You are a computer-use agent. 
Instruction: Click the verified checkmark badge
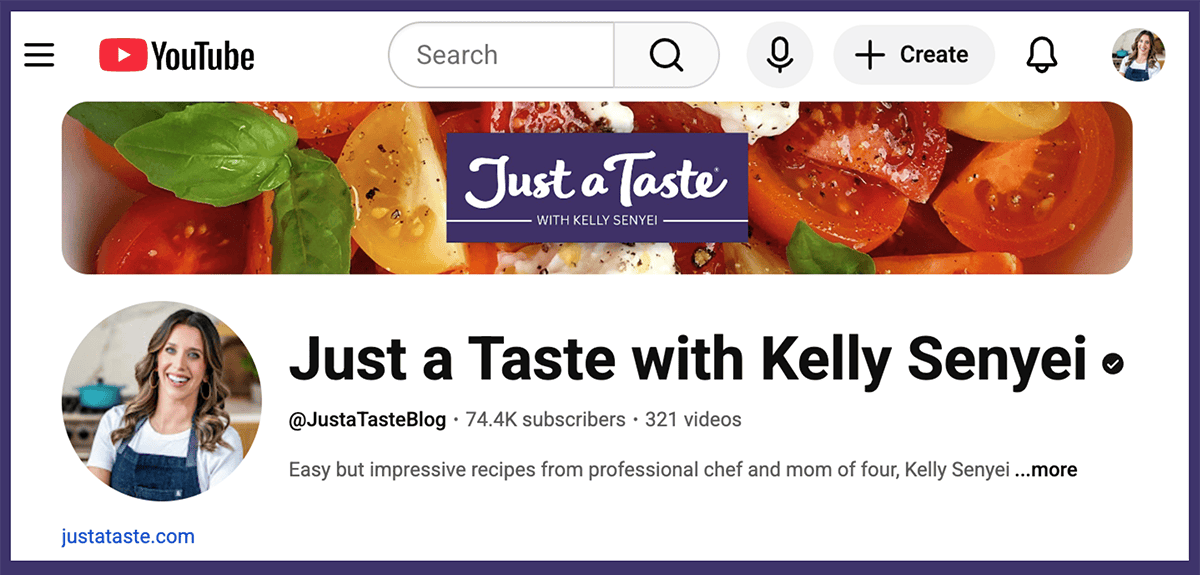click(1112, 364)
